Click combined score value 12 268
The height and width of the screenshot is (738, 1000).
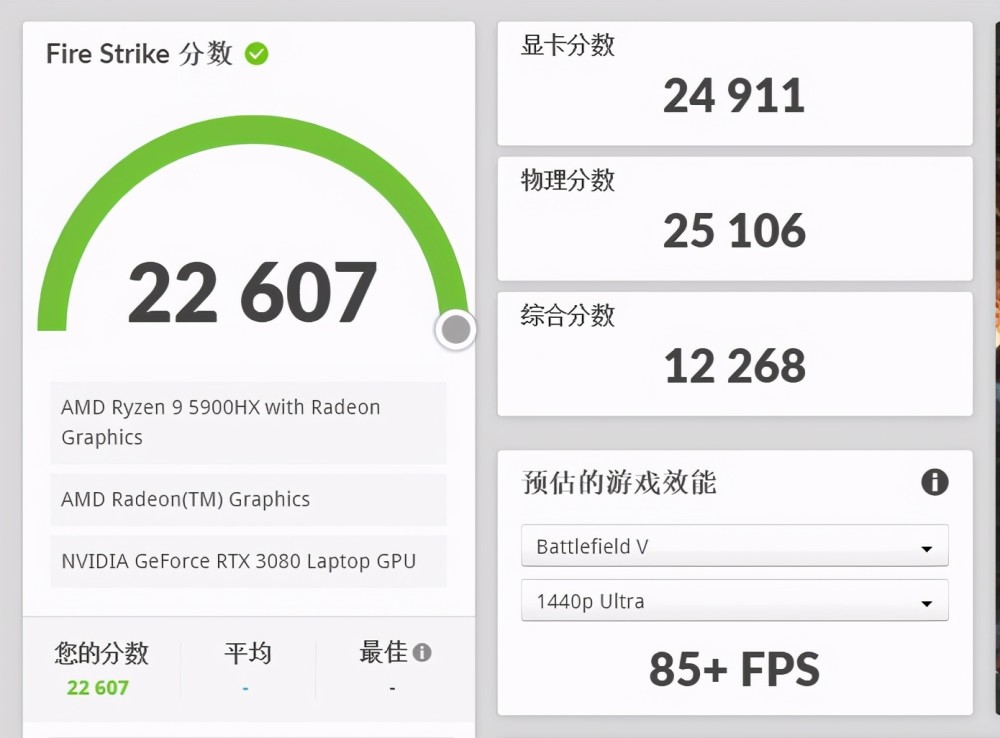click(735, 366)
